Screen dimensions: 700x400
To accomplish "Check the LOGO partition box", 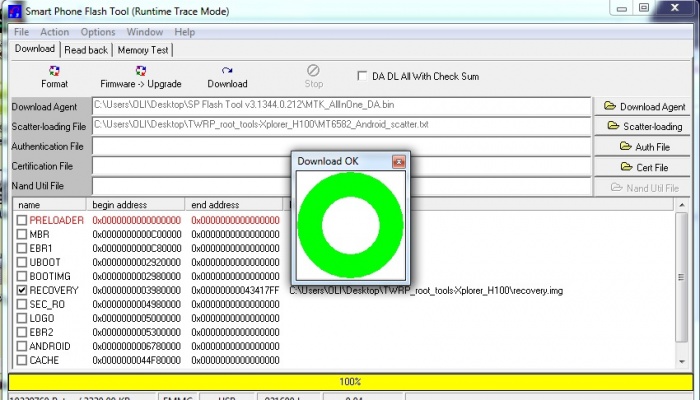I will pyautogui.click(x=21, y=318).
